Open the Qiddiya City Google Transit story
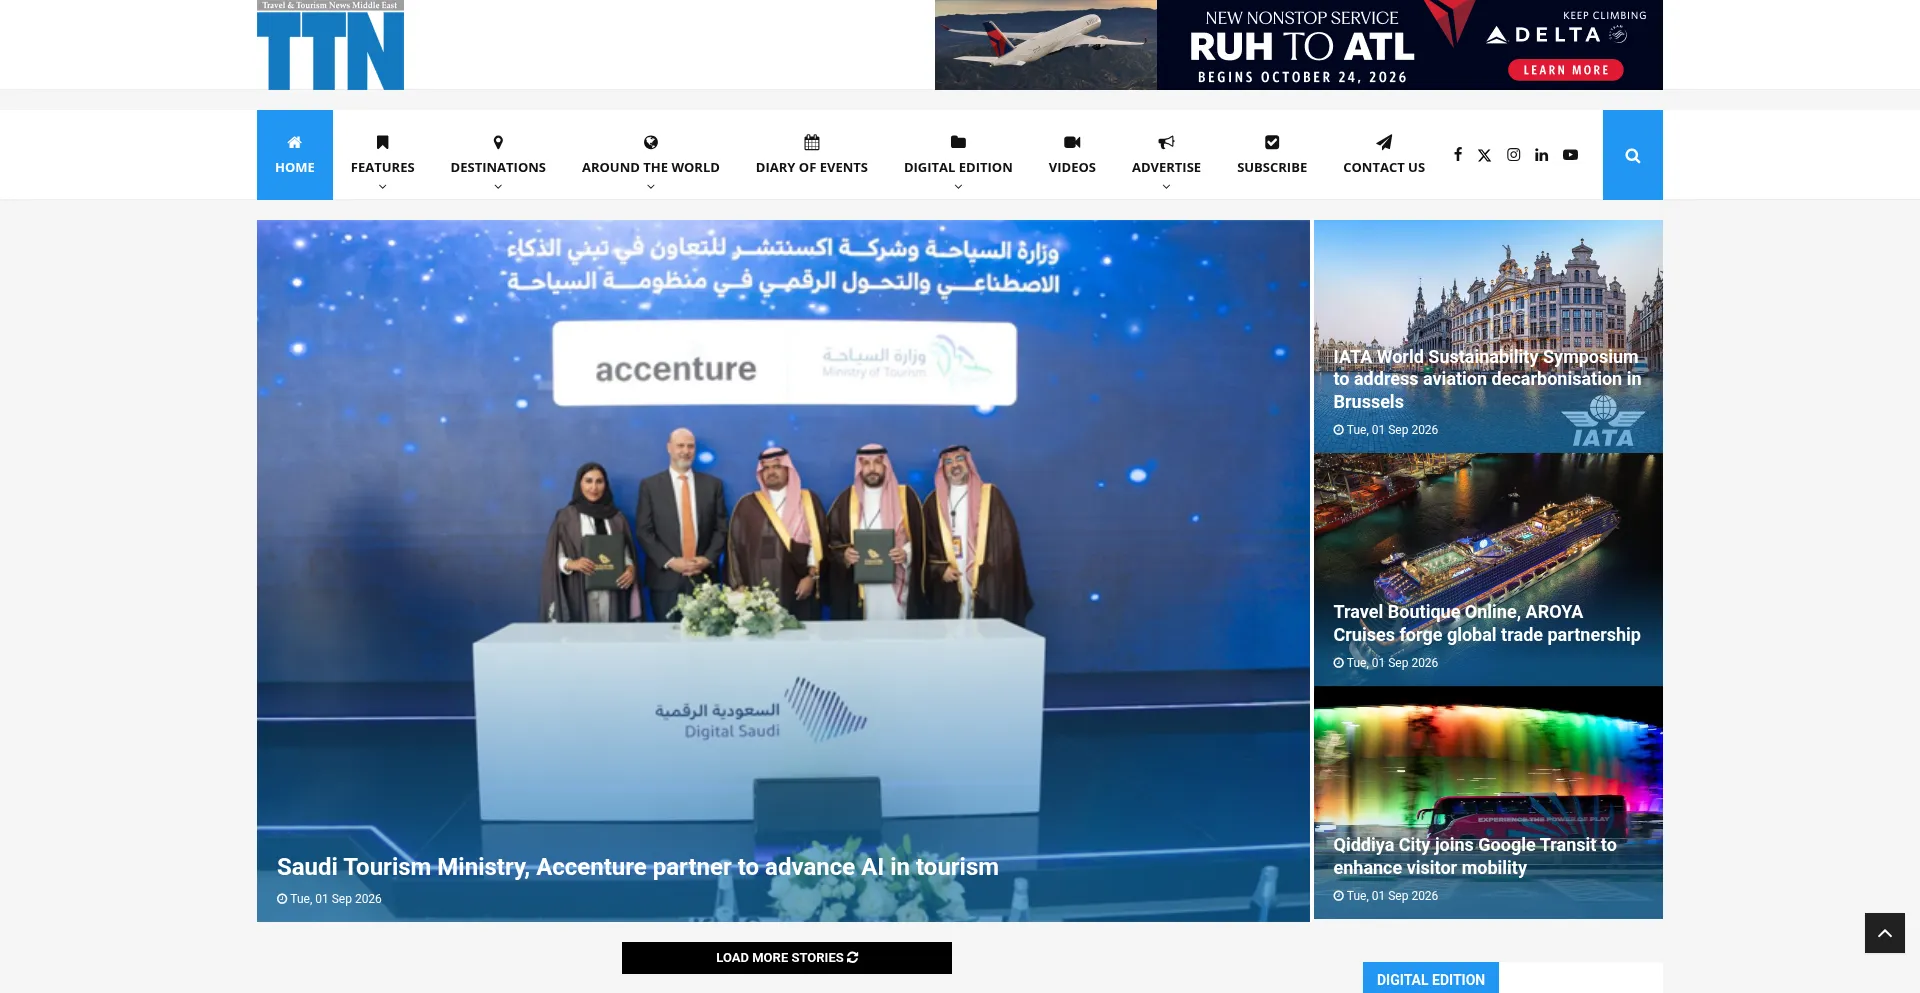 click(1475, 856)
